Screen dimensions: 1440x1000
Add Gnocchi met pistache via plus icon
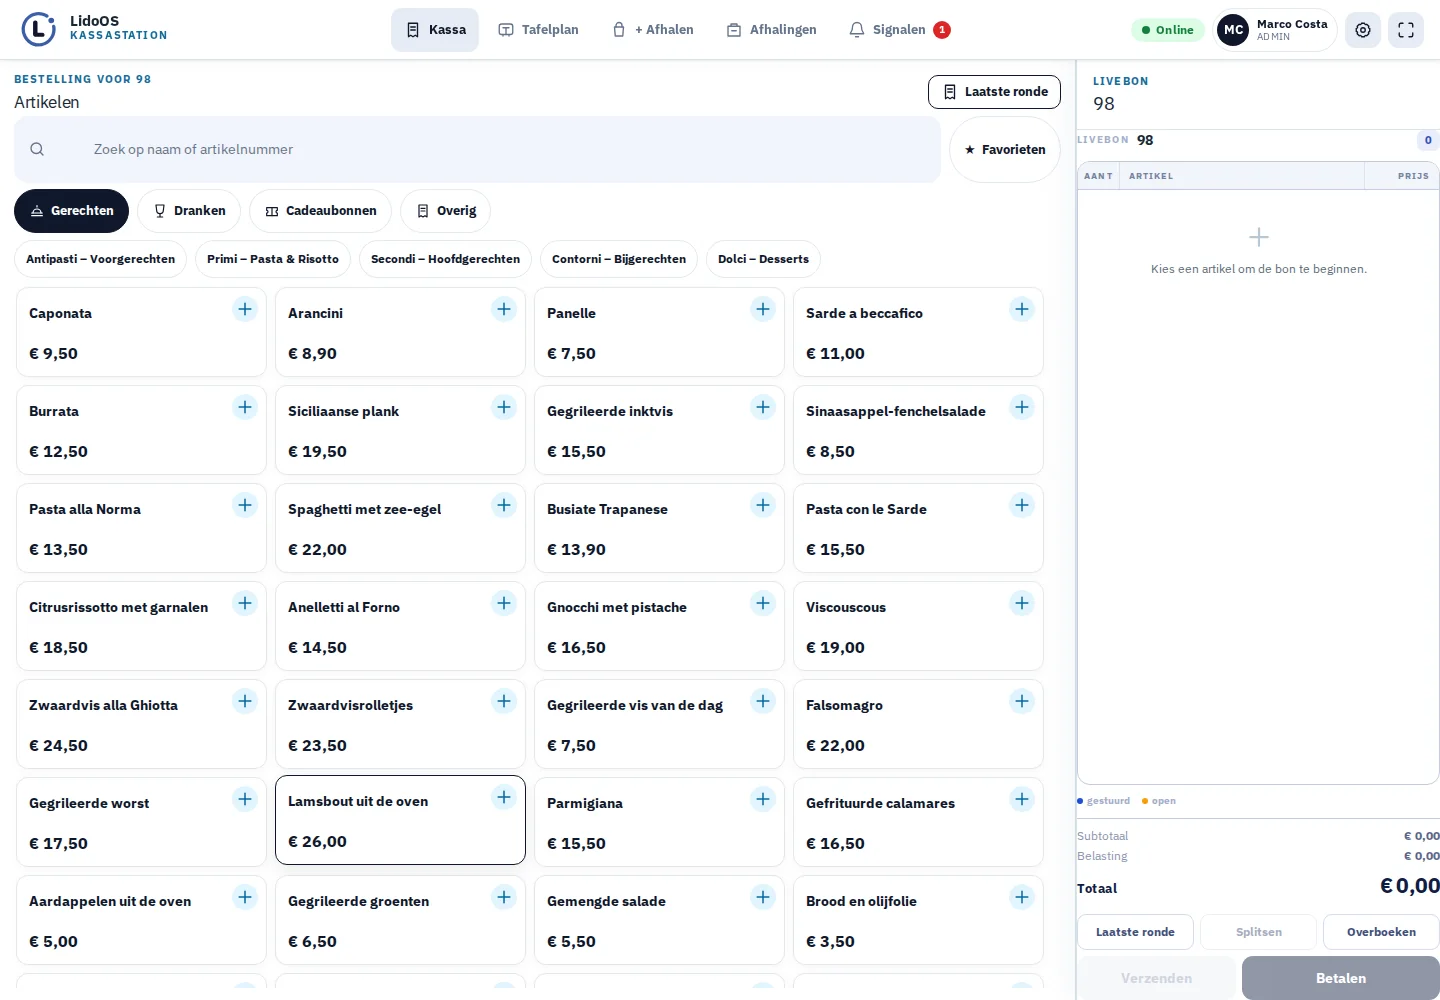763,603
